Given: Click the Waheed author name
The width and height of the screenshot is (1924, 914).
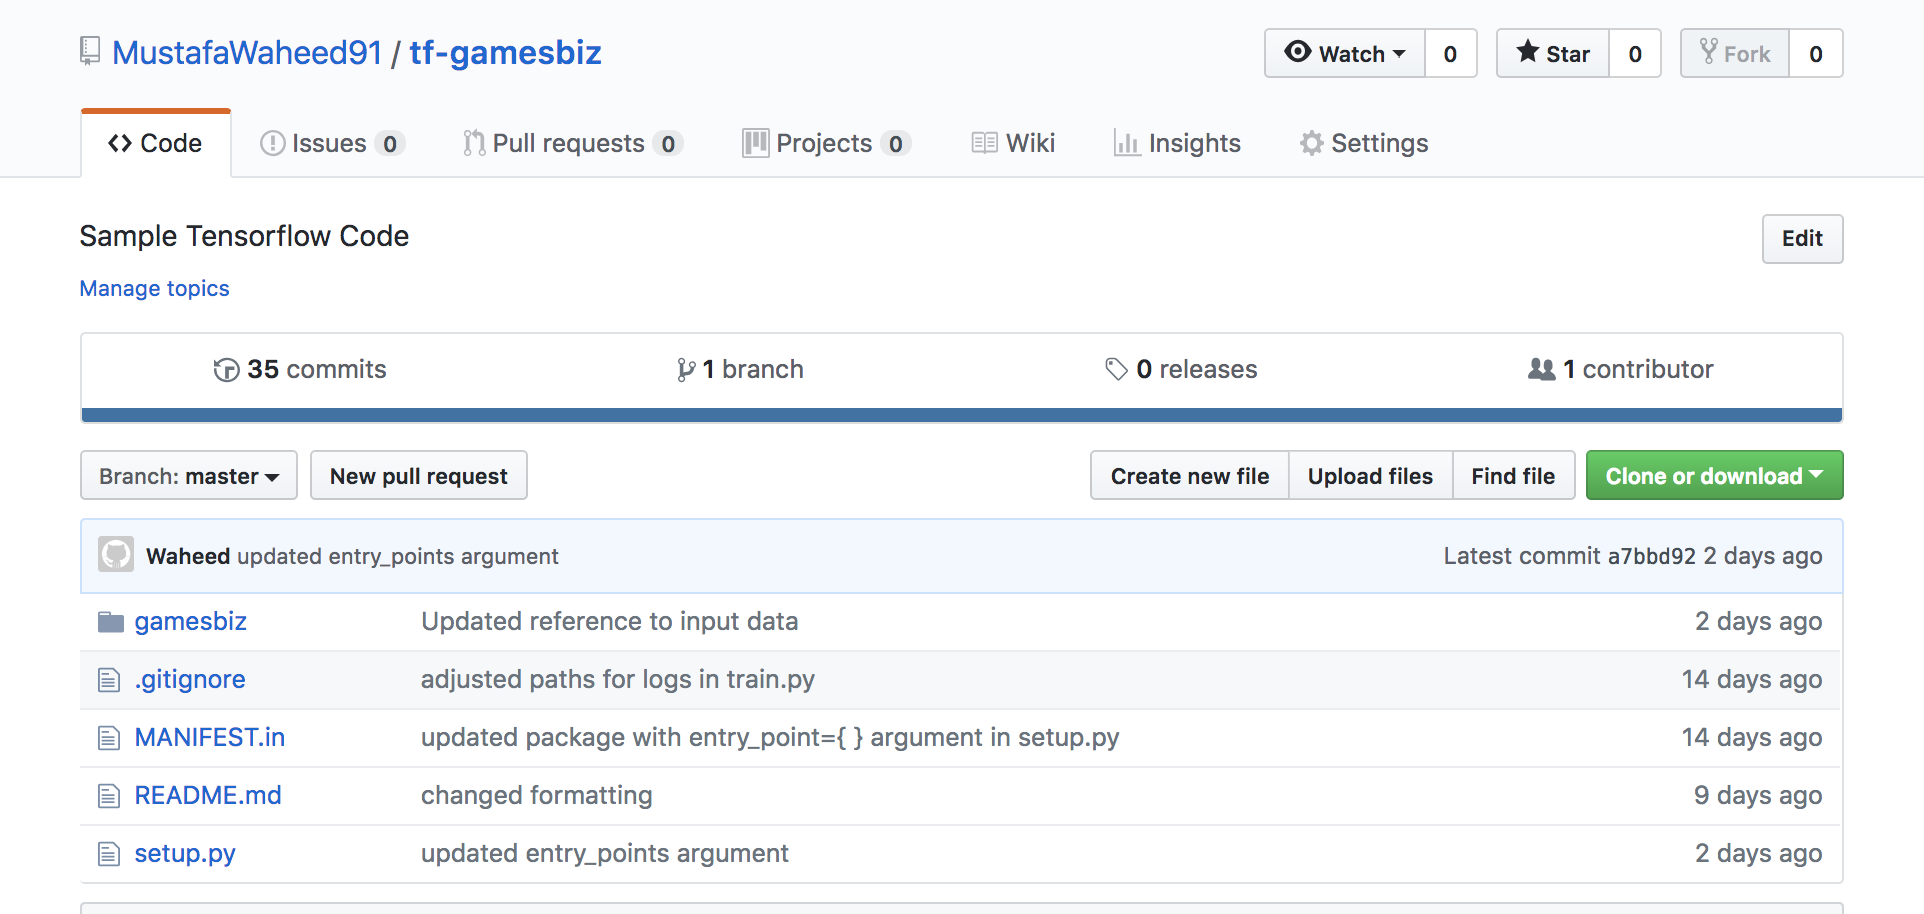Looking at the screenshot, I should [x=188, y=556].
